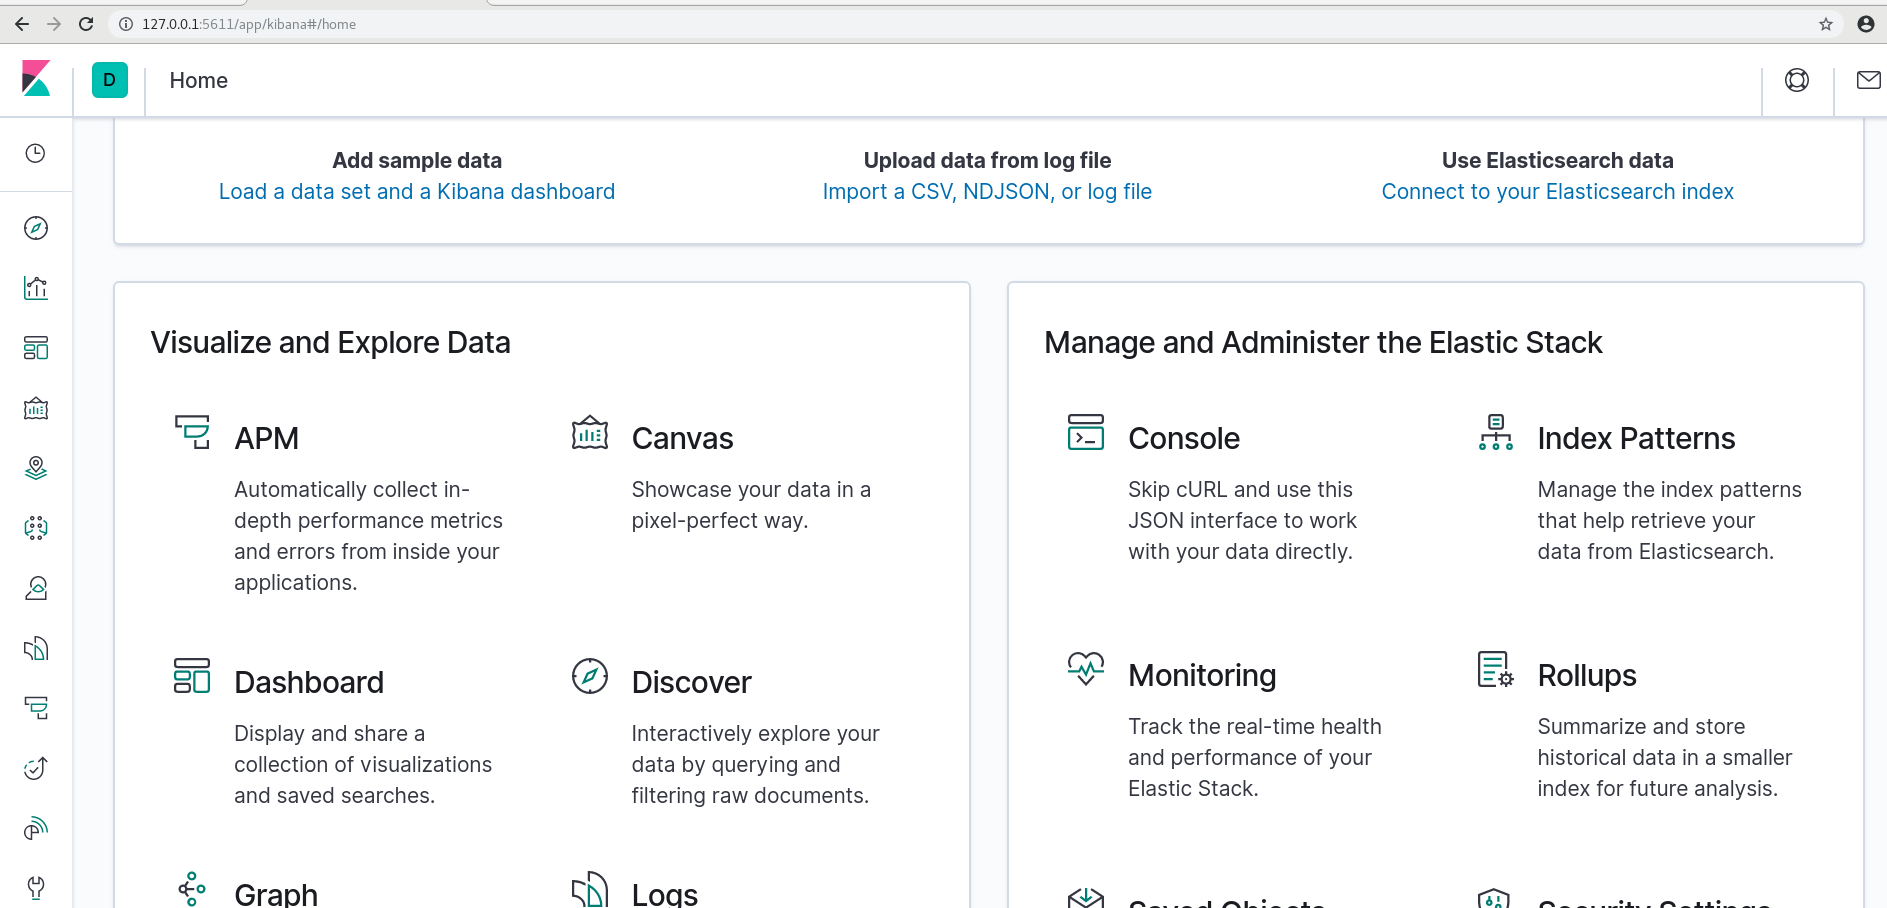Screen dimensions: 1887x908
Task: Click the Home breadcrumb
Action: pos(199,81)
